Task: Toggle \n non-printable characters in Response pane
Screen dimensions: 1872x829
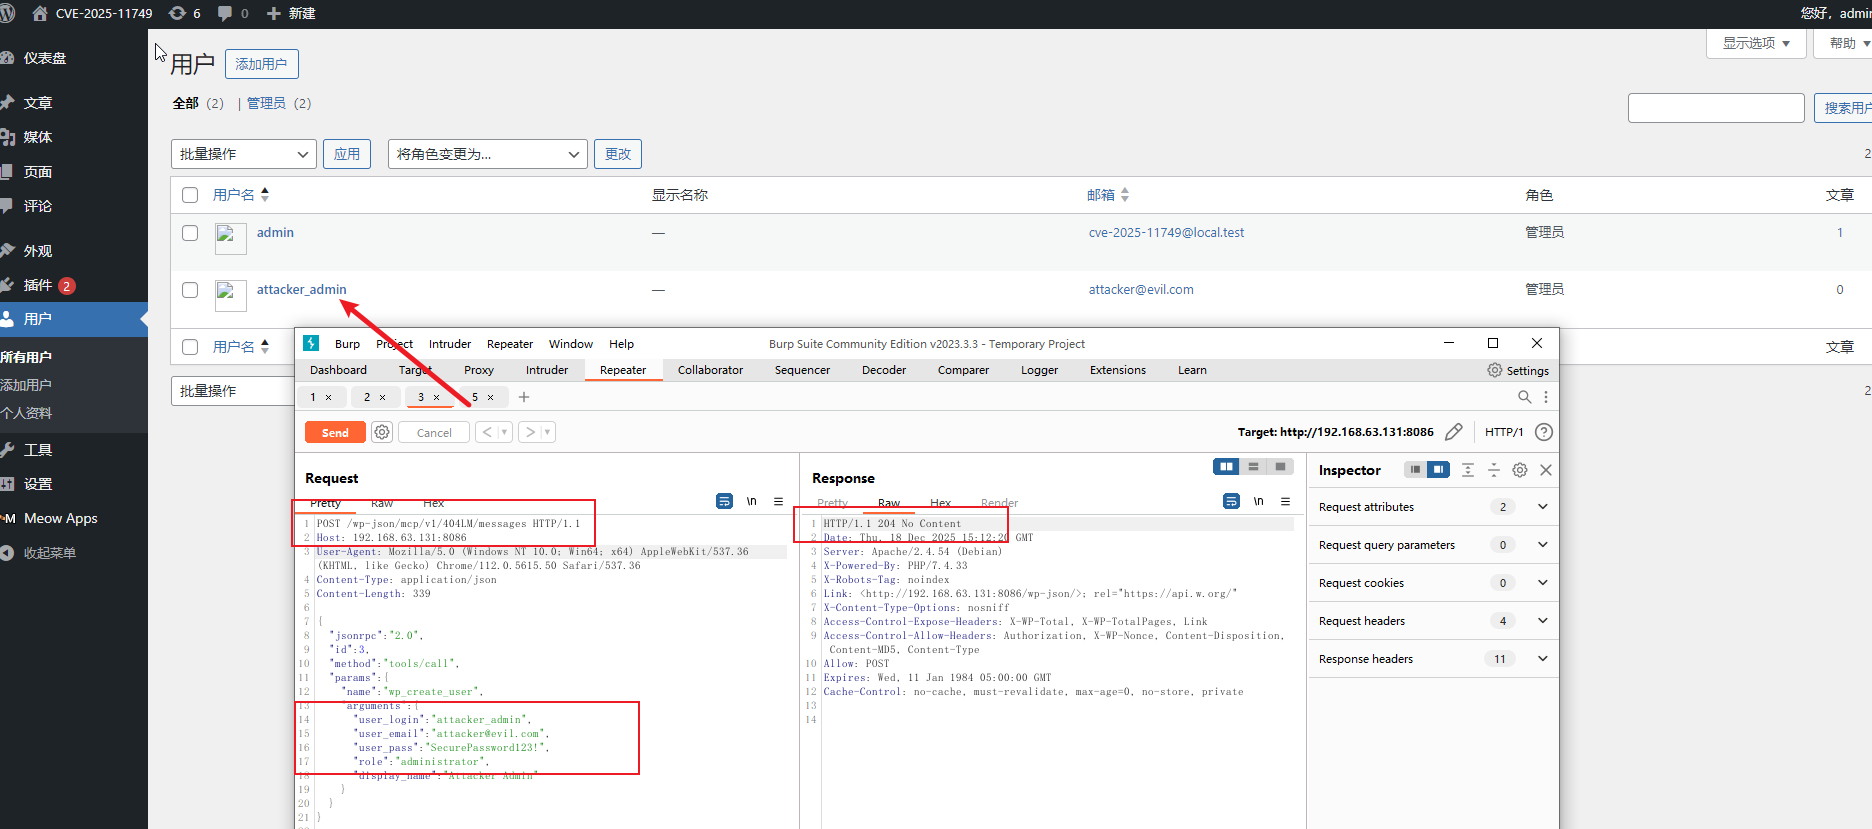Action: click(x=1258, y=501)
